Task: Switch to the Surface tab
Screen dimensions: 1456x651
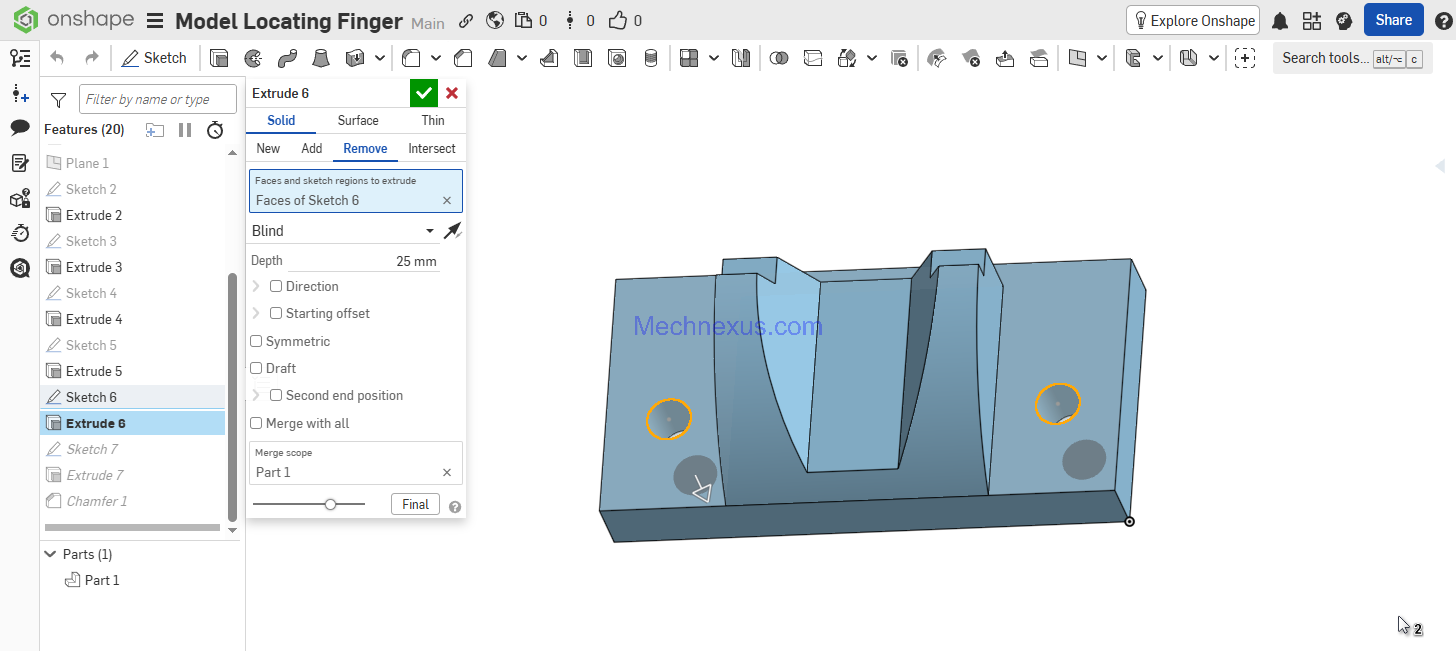Action: [357, 120]
